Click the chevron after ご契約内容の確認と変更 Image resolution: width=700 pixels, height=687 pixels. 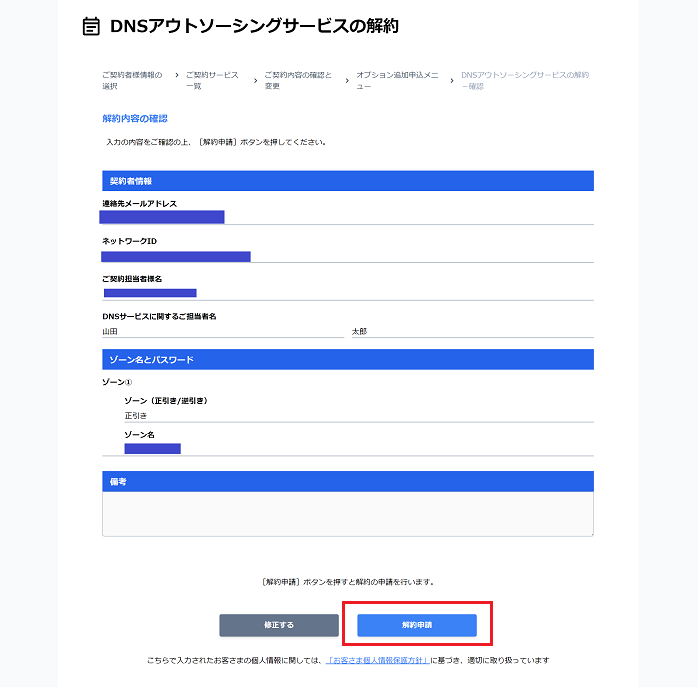[347, 81]
